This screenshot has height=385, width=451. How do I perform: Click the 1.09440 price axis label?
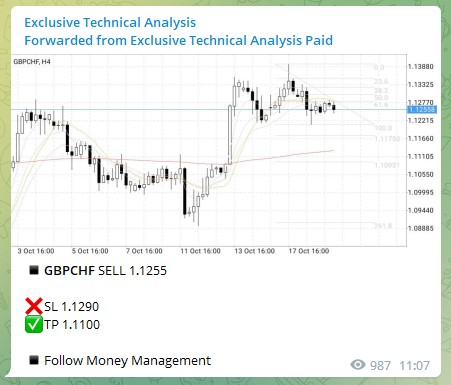click(x=421, y=210)
